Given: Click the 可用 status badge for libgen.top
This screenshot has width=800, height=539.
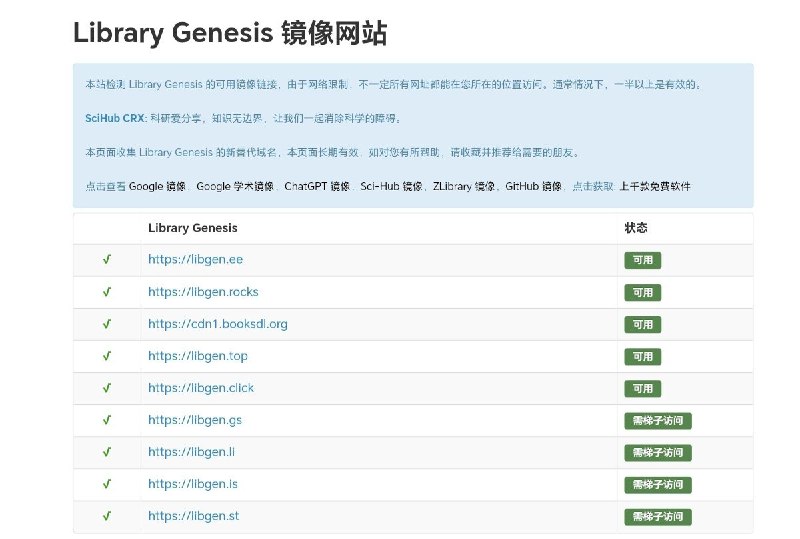Looking at the screenshot, I should click(643, 357).
